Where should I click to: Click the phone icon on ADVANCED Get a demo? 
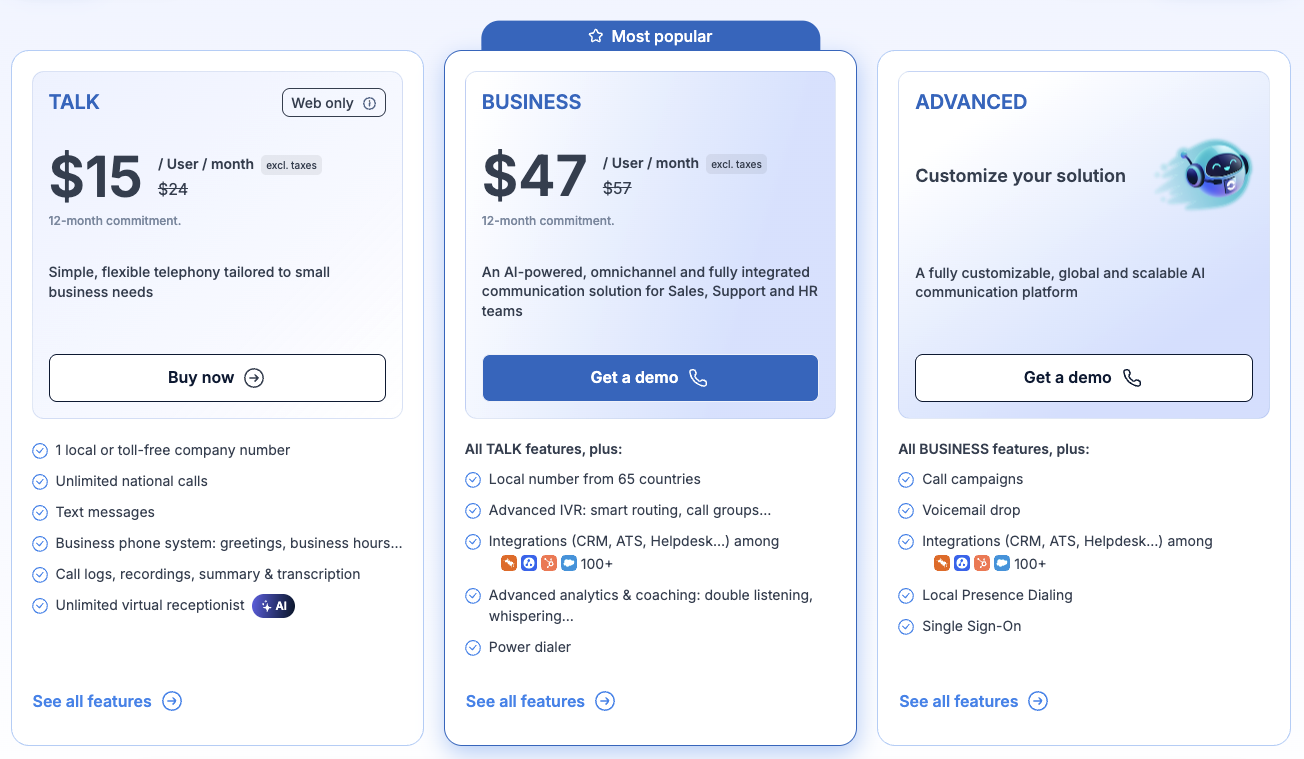point(1131,378)
